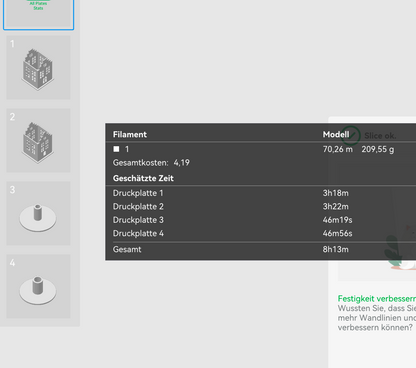416x368 pixels.
Task: Click the Filament header text
Action: (130, 134)
